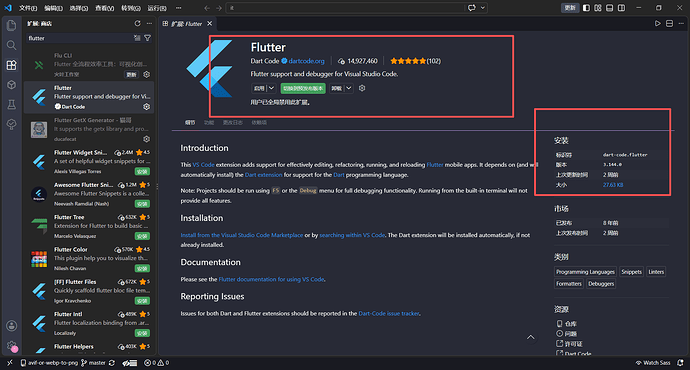Toggle the bottom panel visibility
The height and width of the screenshot is (370, 690).
coord(609,8)
